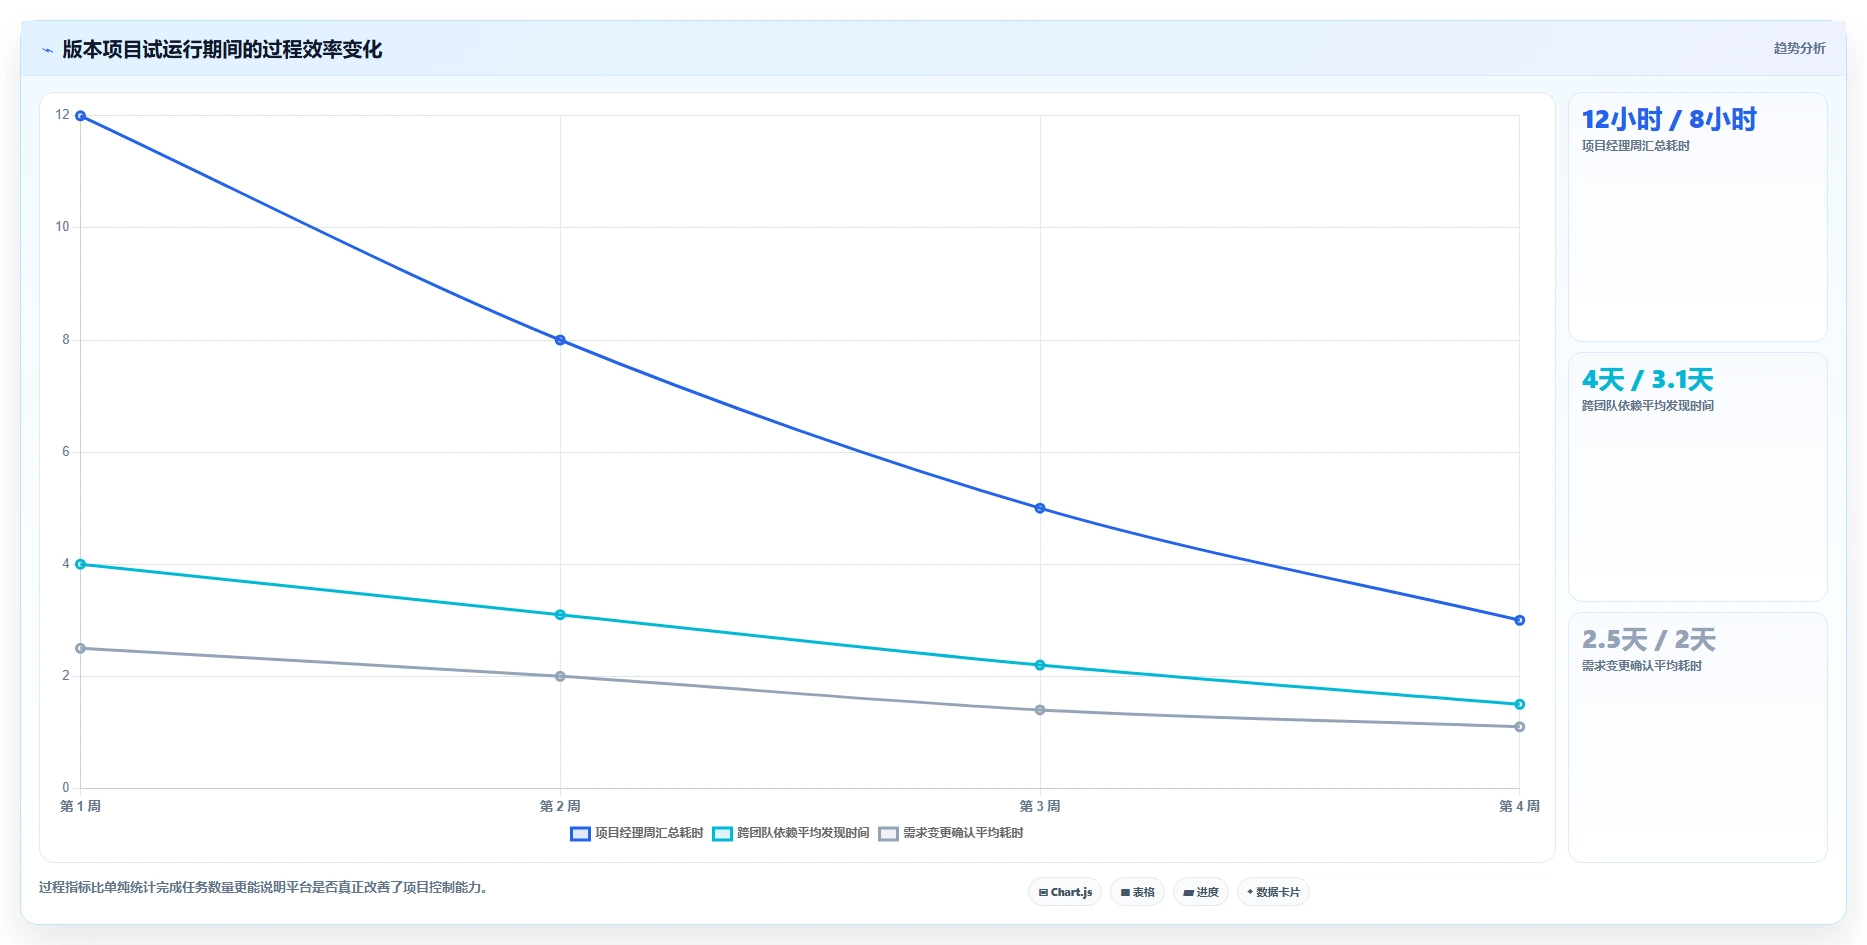This screenshot has height=945, width=1867.
Task: Click the 第 1 周 x-axis label
Action: tap(81, 806)
